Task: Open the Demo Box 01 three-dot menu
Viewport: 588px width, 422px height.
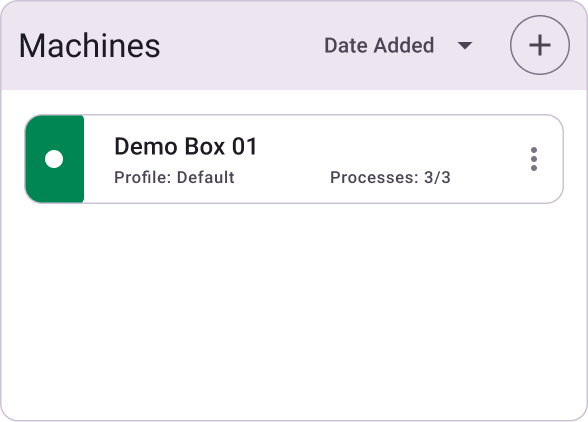Action: pos(534,159)
